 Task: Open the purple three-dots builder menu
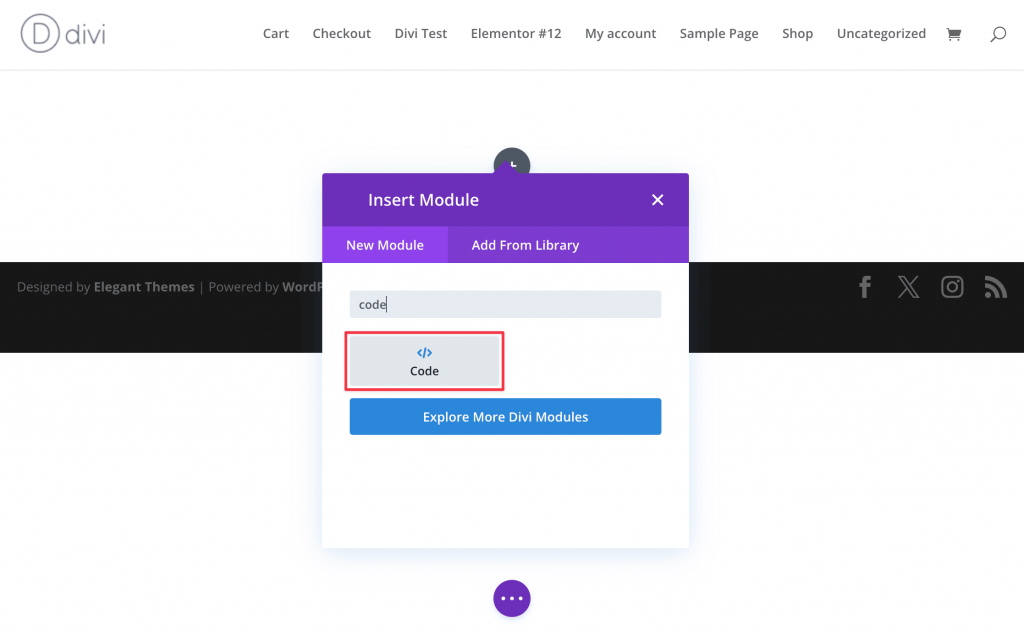(511, 598)
